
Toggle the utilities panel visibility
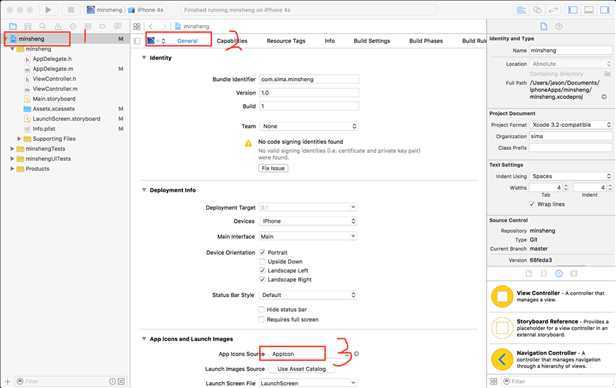tap(604, 10)
